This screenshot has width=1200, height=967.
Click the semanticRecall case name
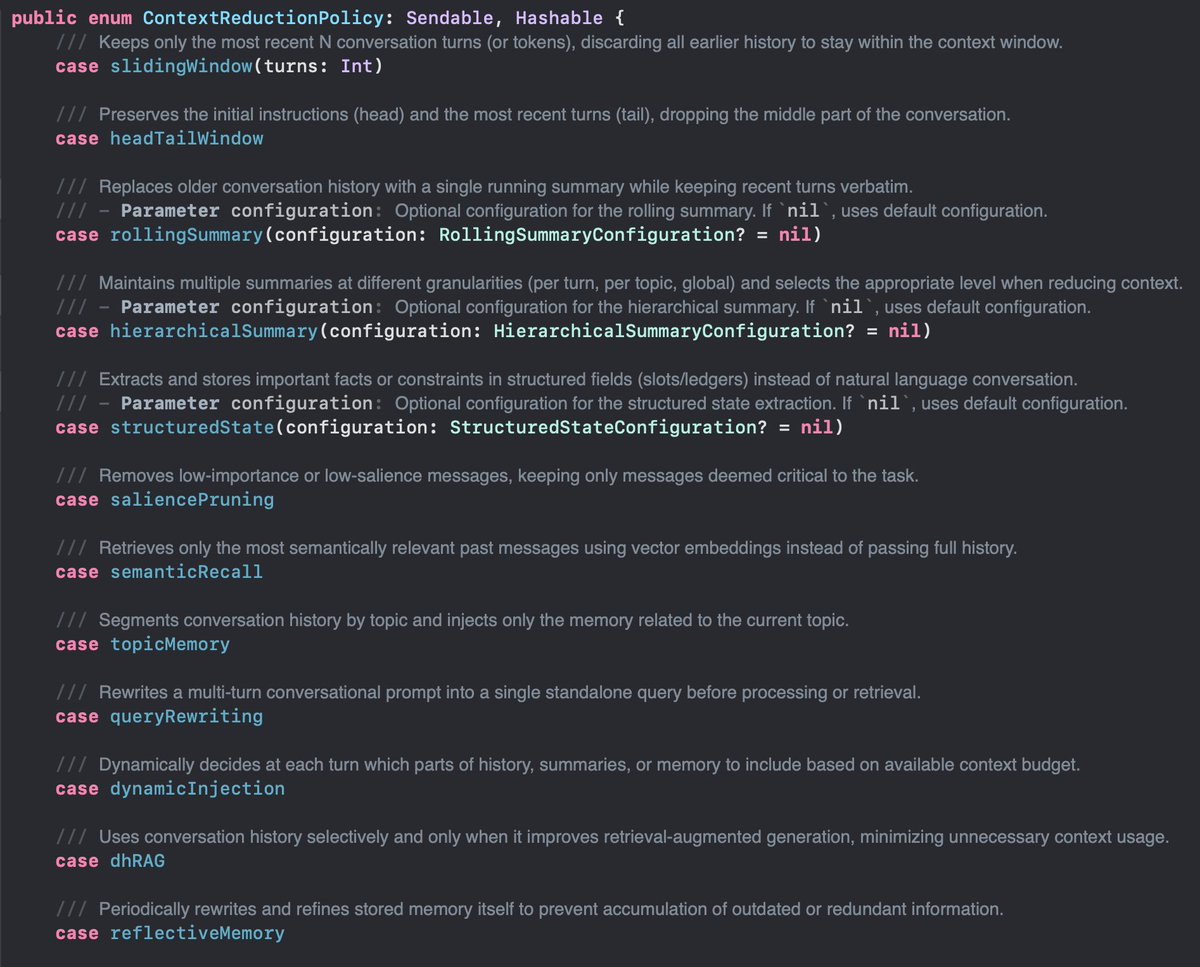coord(187,572)
